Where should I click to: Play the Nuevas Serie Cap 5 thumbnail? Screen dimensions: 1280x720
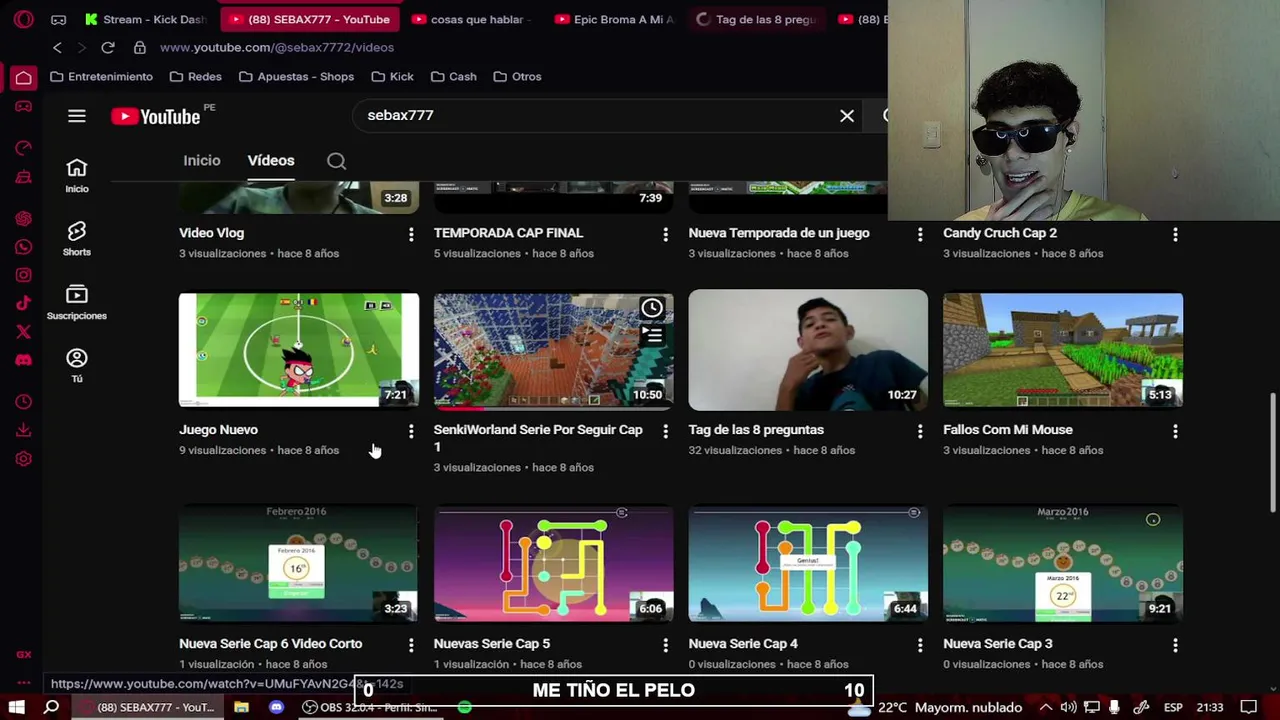coord(554,564)
